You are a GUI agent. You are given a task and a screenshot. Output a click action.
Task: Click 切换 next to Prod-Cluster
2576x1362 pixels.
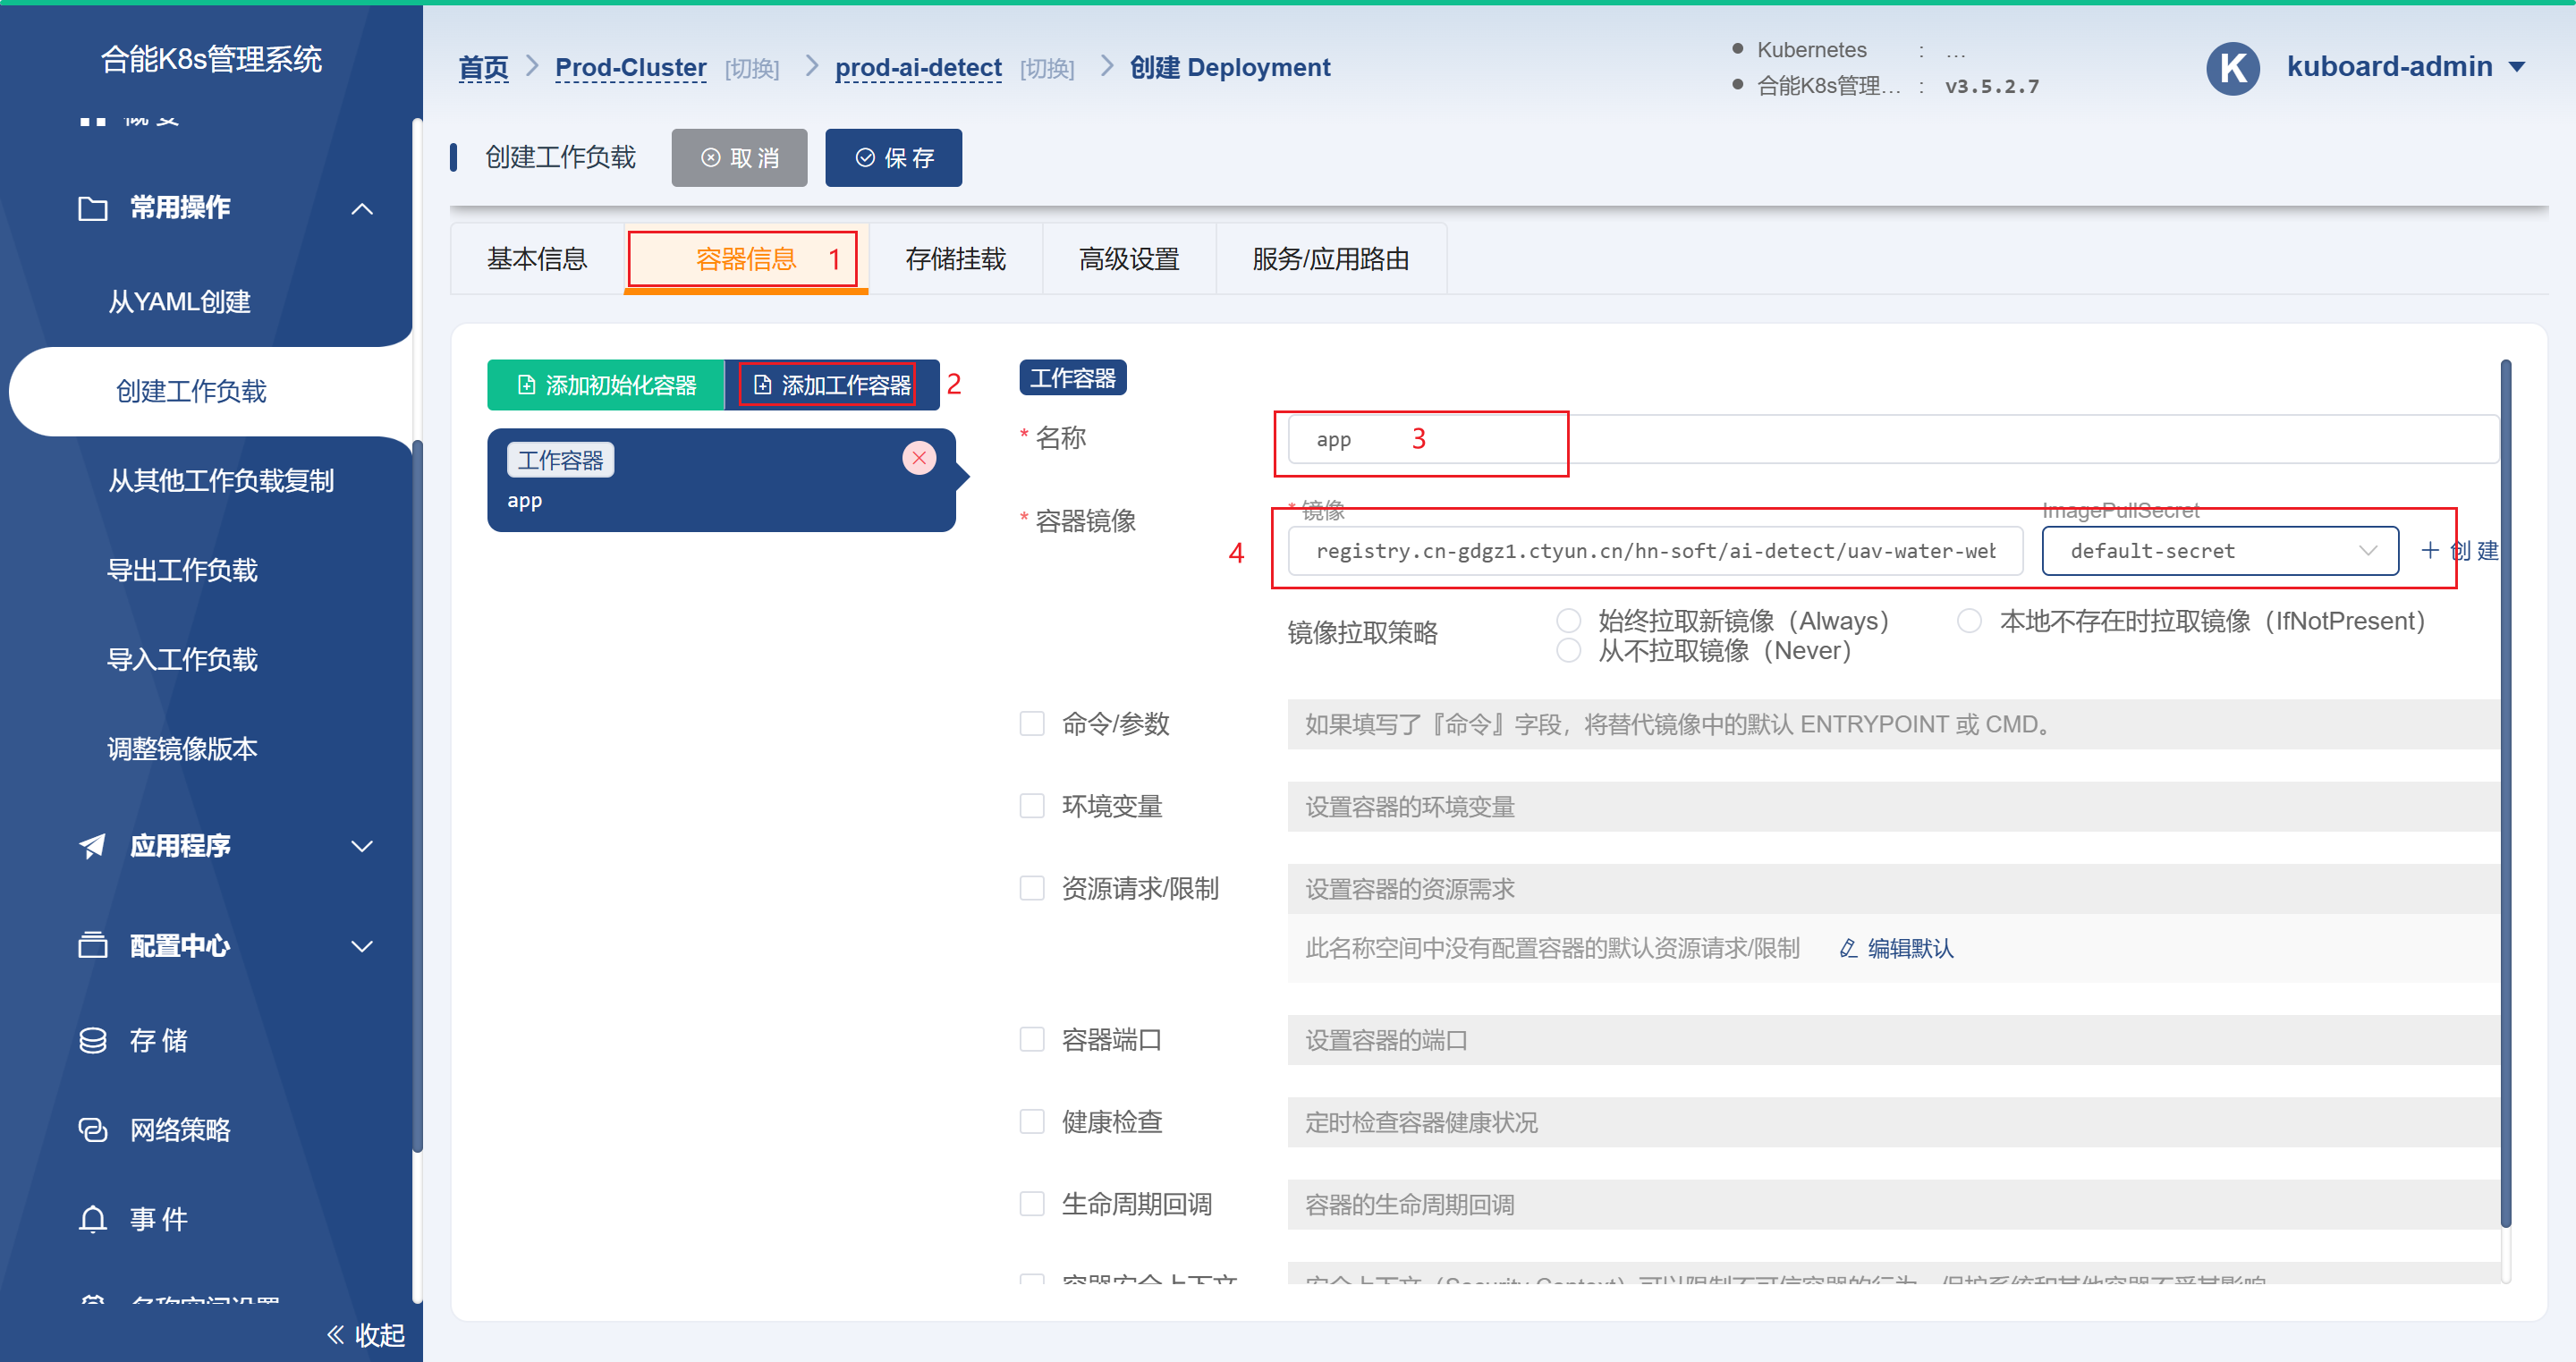(x=752, y=68)
